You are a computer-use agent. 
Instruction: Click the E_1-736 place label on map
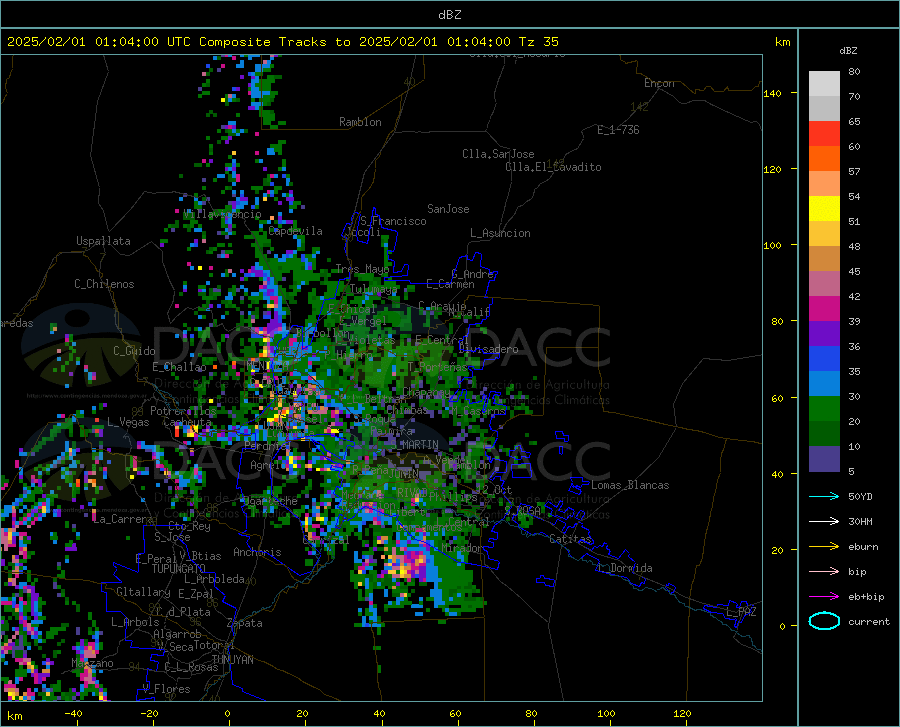618,130
